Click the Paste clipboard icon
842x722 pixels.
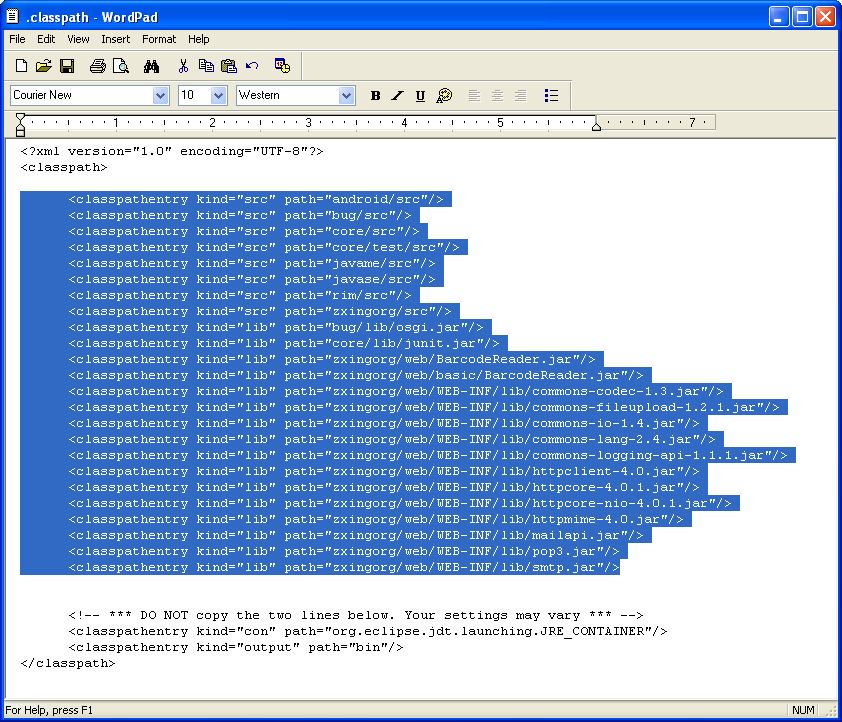[x=229, y=66]
